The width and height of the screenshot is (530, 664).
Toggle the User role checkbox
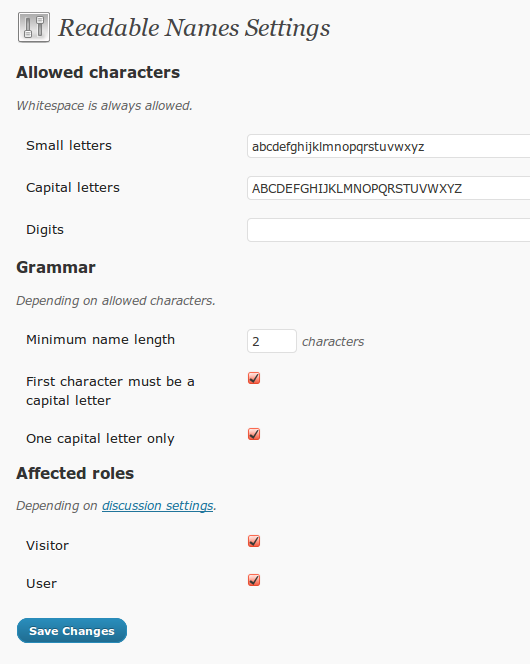click(x=254, y=580)
